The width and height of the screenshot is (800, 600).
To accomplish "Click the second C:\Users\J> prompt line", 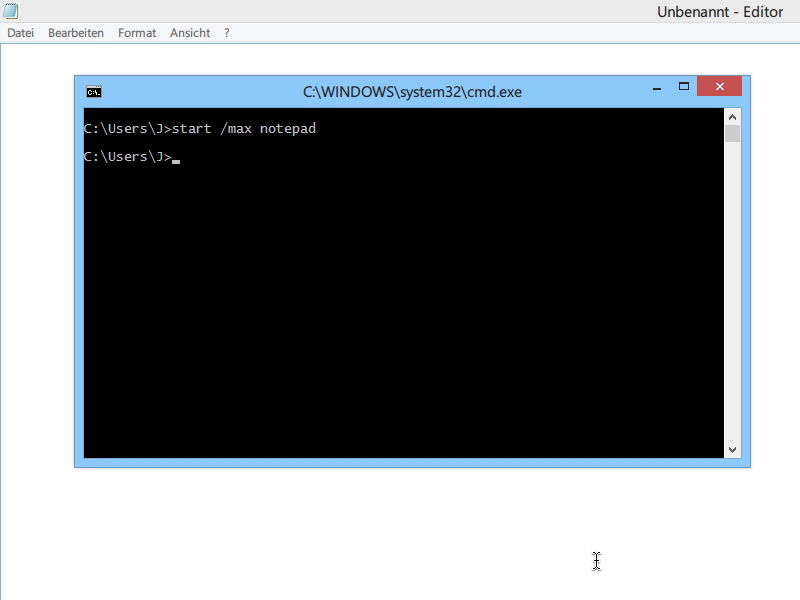I will pyautogui.click(x=132, y=156).
